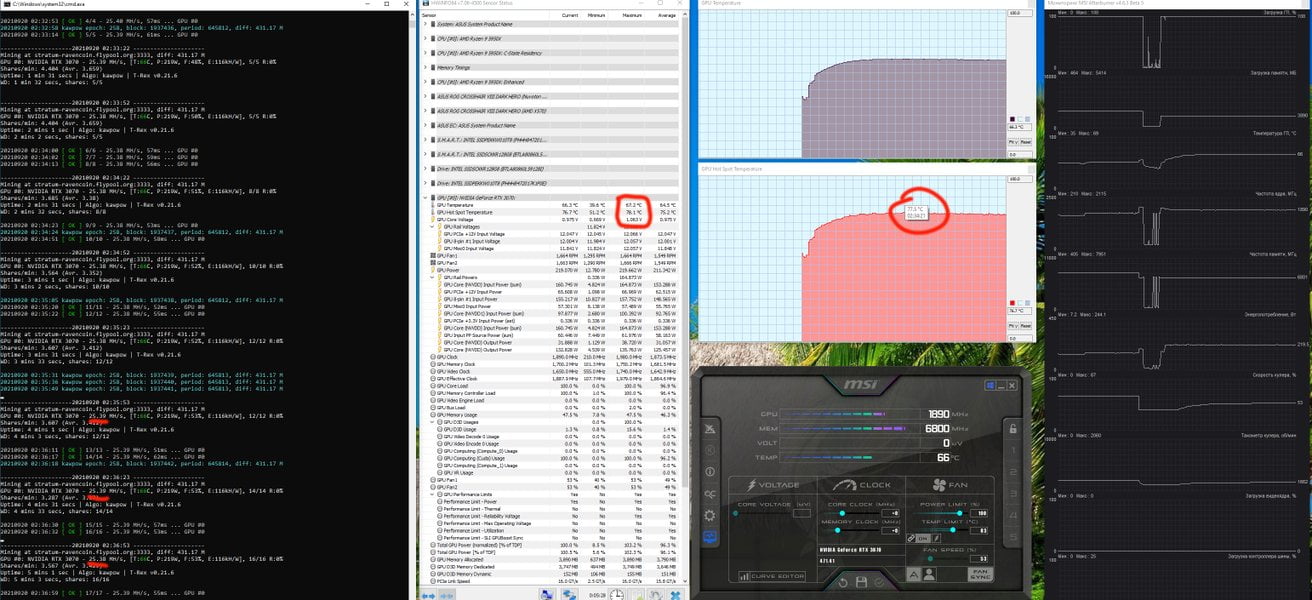Reset Afterburner settings with circular arrow

[843, 583]
